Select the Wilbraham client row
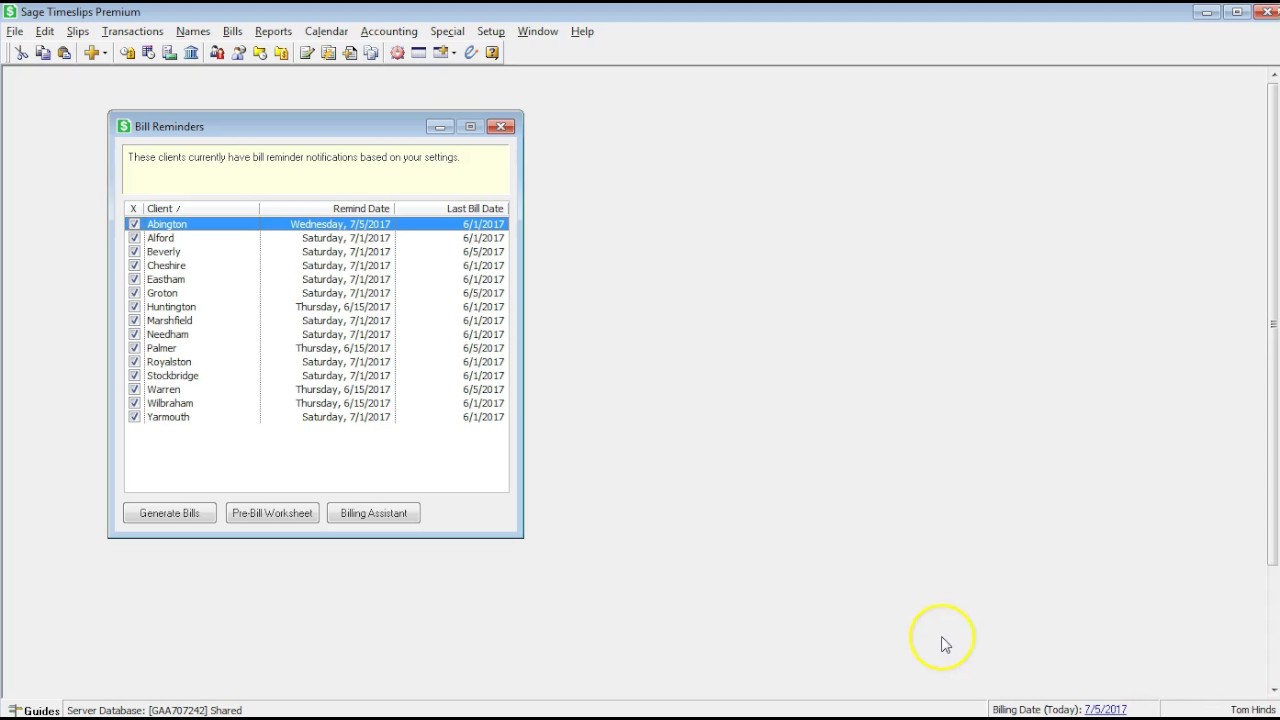 point(316,403)
